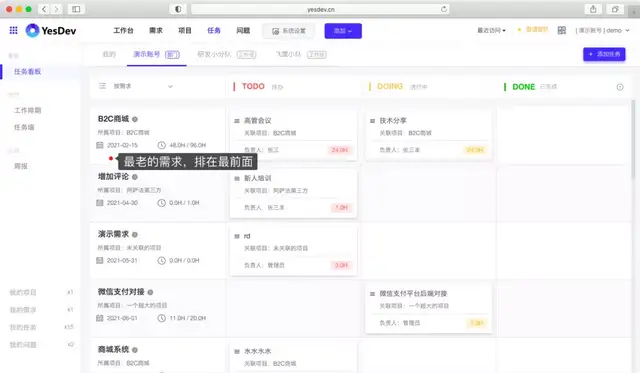Click the clock icon beside 11.0H / 20.0H

[162, 318]
